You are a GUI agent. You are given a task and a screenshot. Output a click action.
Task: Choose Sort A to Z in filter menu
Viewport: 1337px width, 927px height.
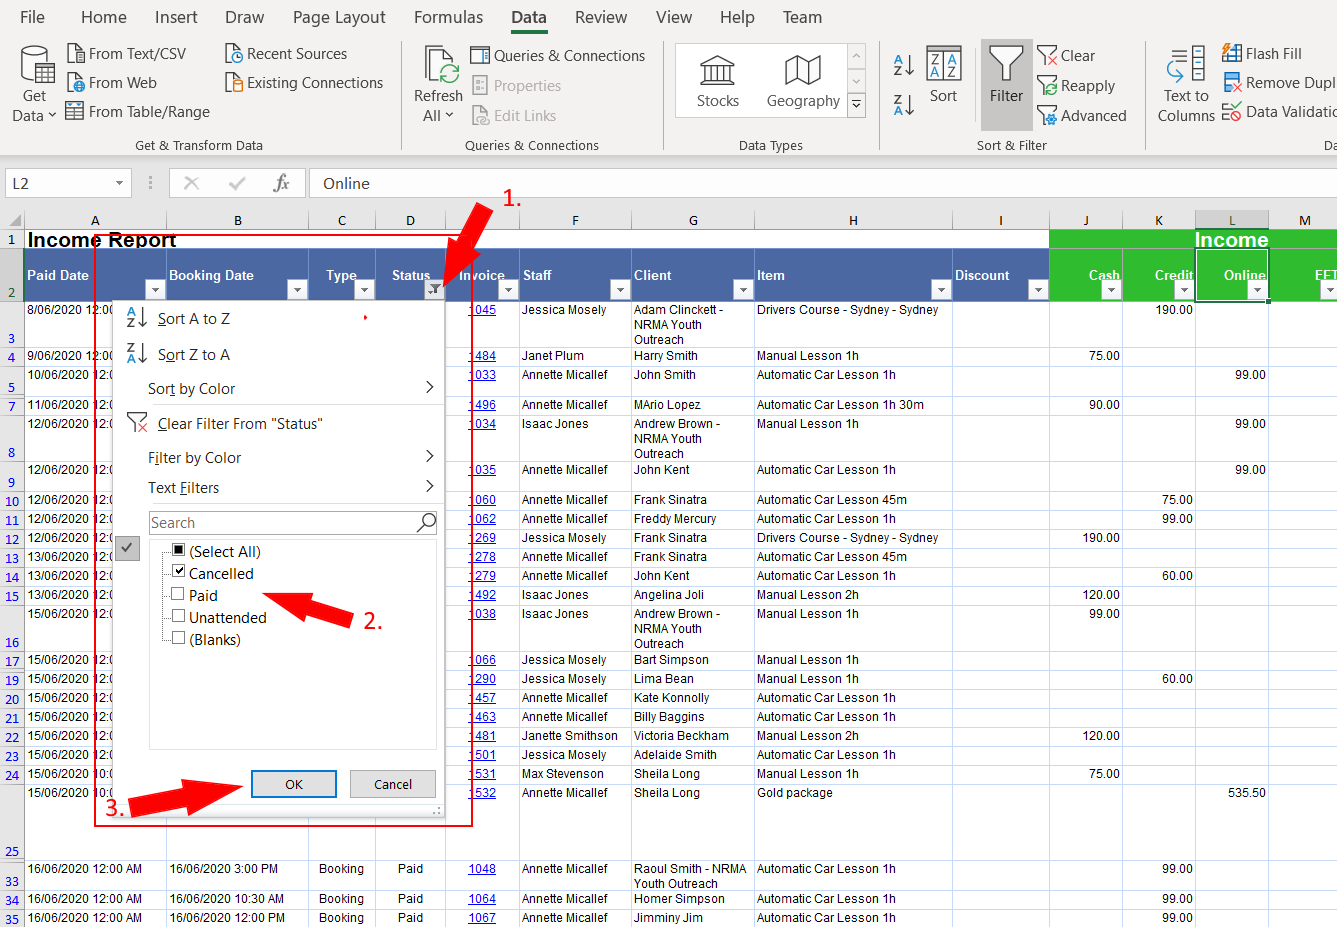tap(193, 318)
